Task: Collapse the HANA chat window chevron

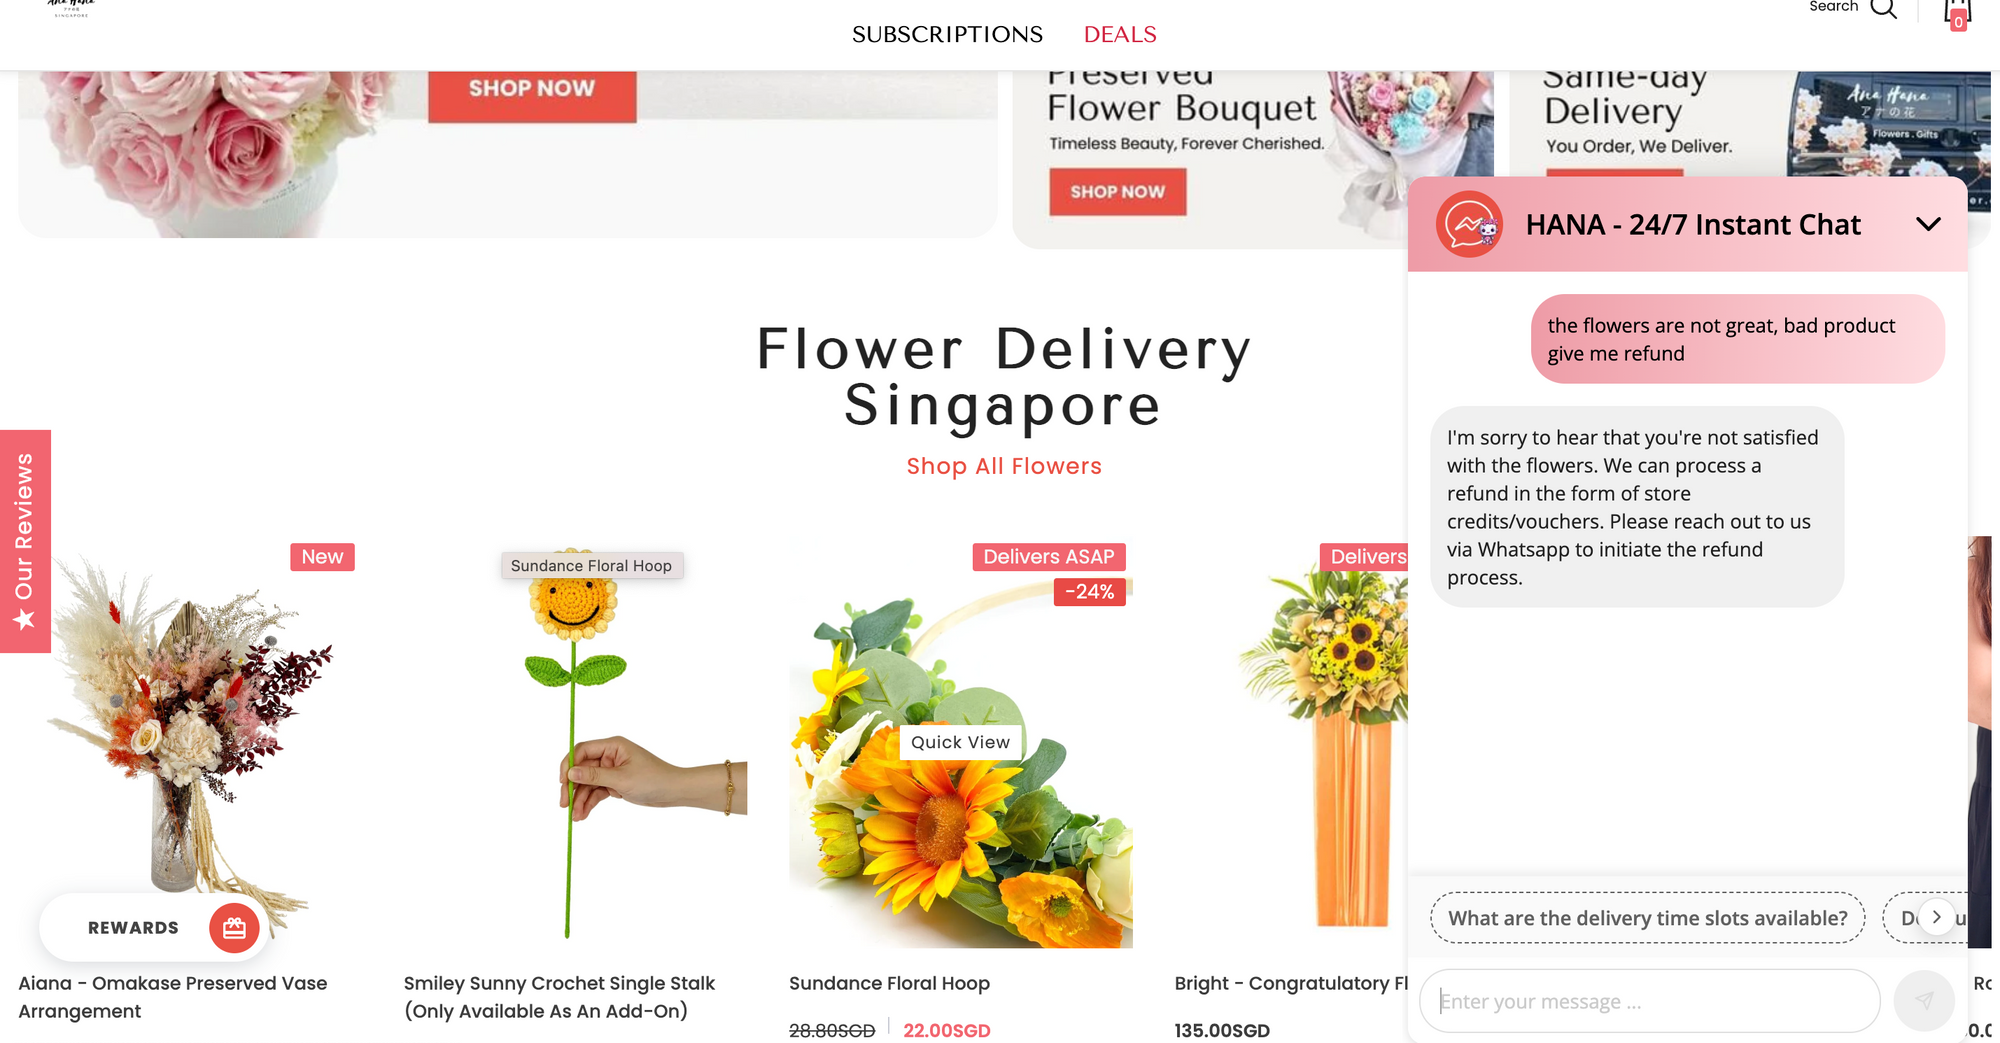Action: coord(1928,224)
